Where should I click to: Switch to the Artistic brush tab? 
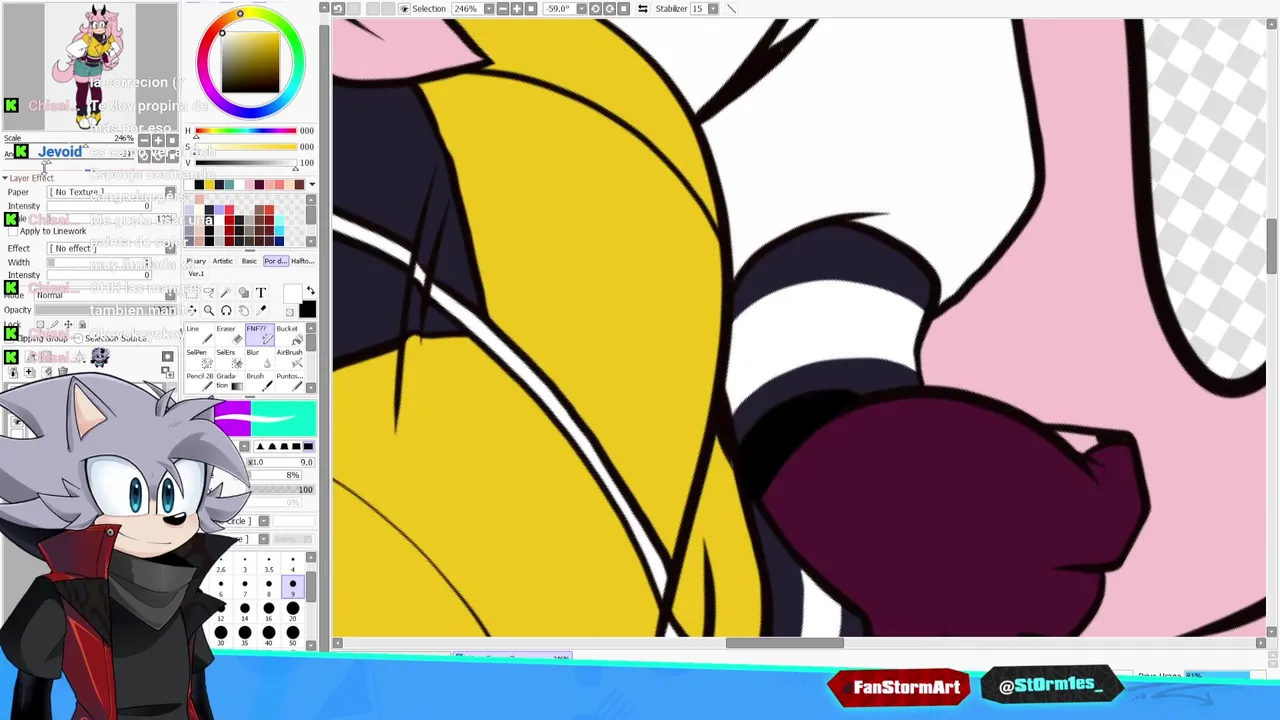[222, 261]
